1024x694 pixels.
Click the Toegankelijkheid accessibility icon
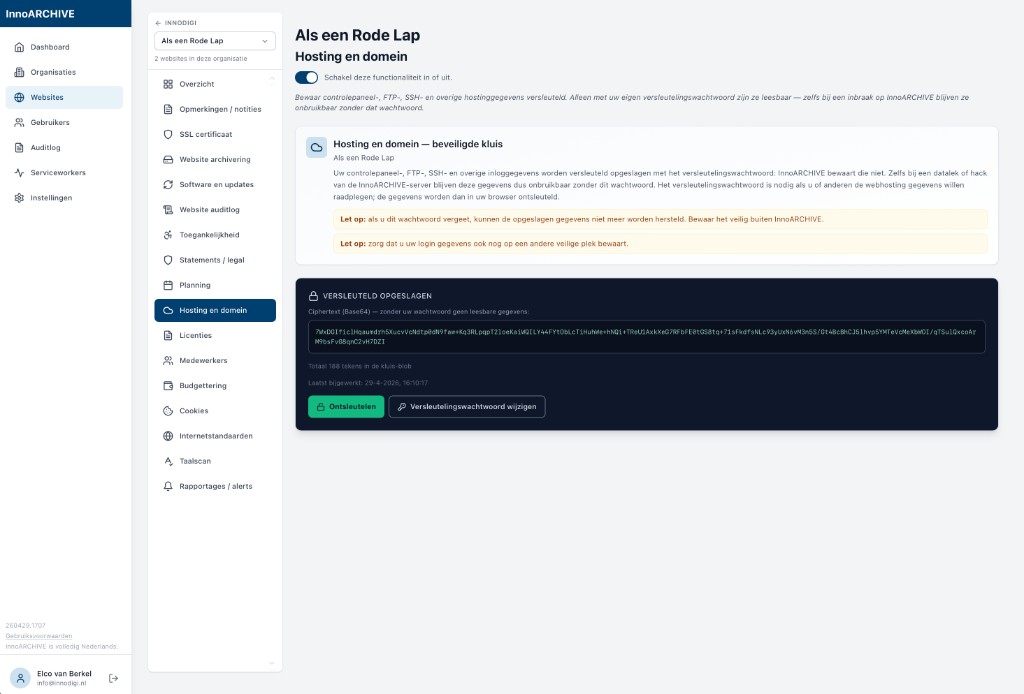(x=169, y=235)
